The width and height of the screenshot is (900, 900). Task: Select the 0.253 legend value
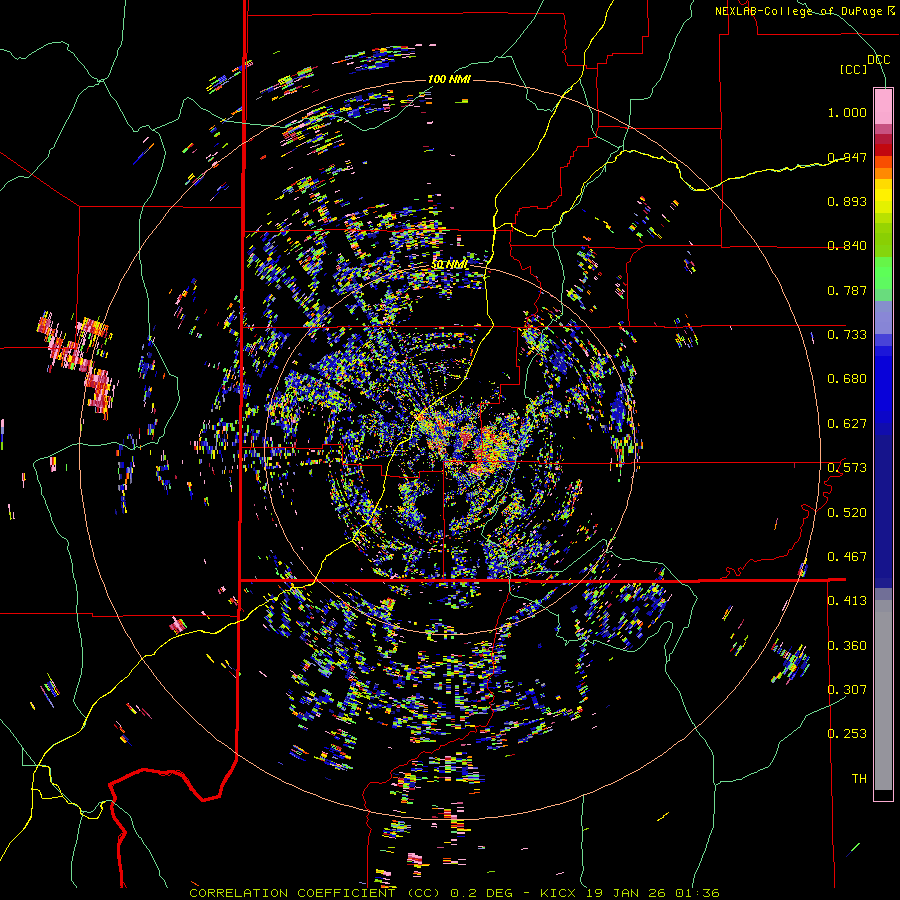[847, 734]
